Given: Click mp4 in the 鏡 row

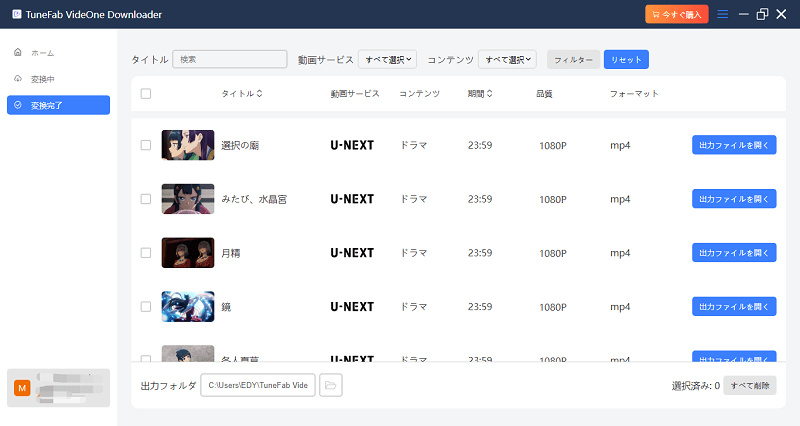Looking at the screenshot, I should pos(620,307).
